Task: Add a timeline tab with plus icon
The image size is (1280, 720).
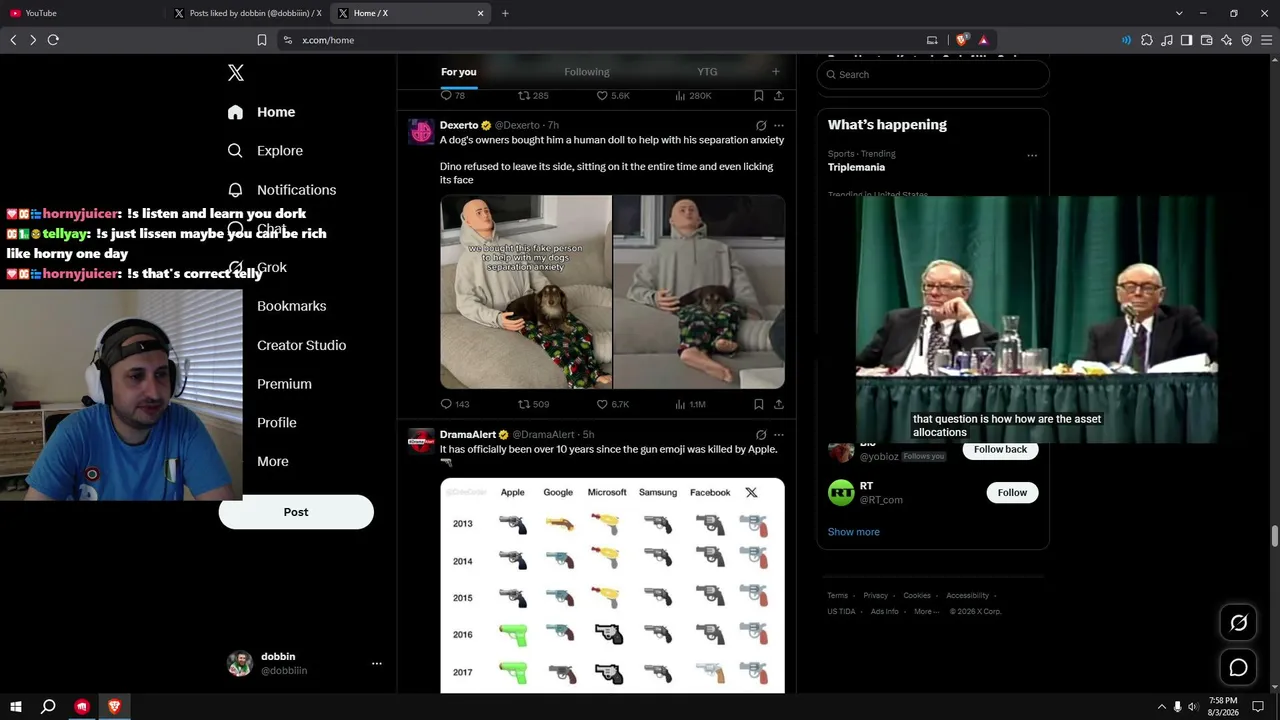Action: click(775, 72)
